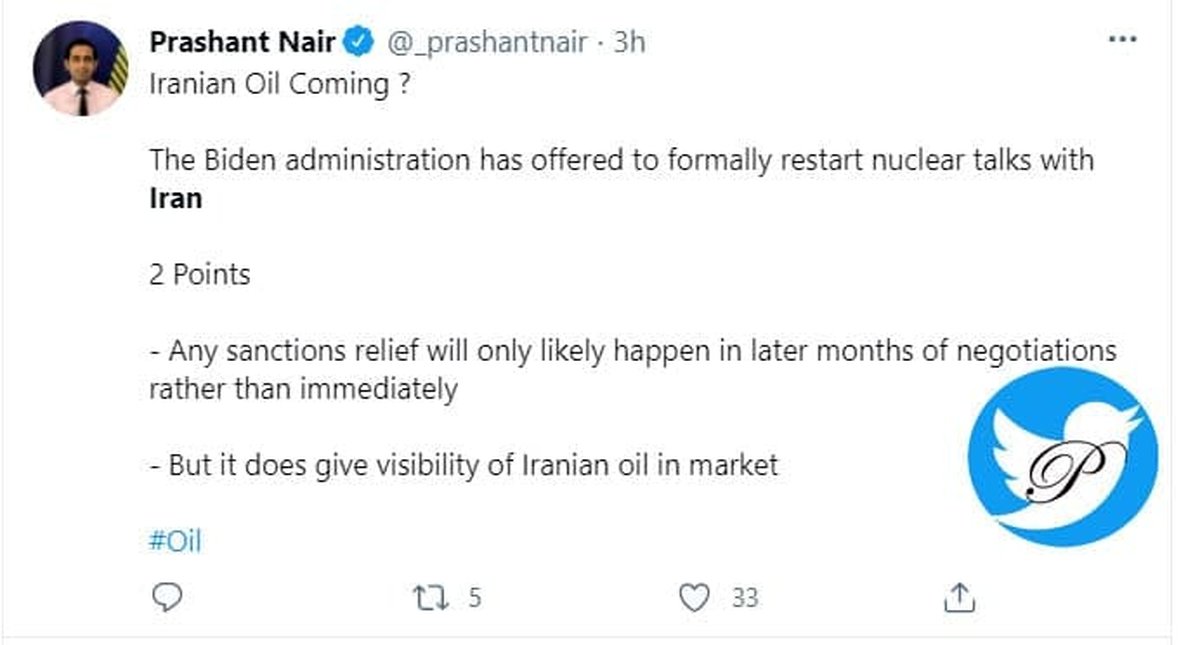Click the like count of 33
1200x645 pixels.
(744, 598)
